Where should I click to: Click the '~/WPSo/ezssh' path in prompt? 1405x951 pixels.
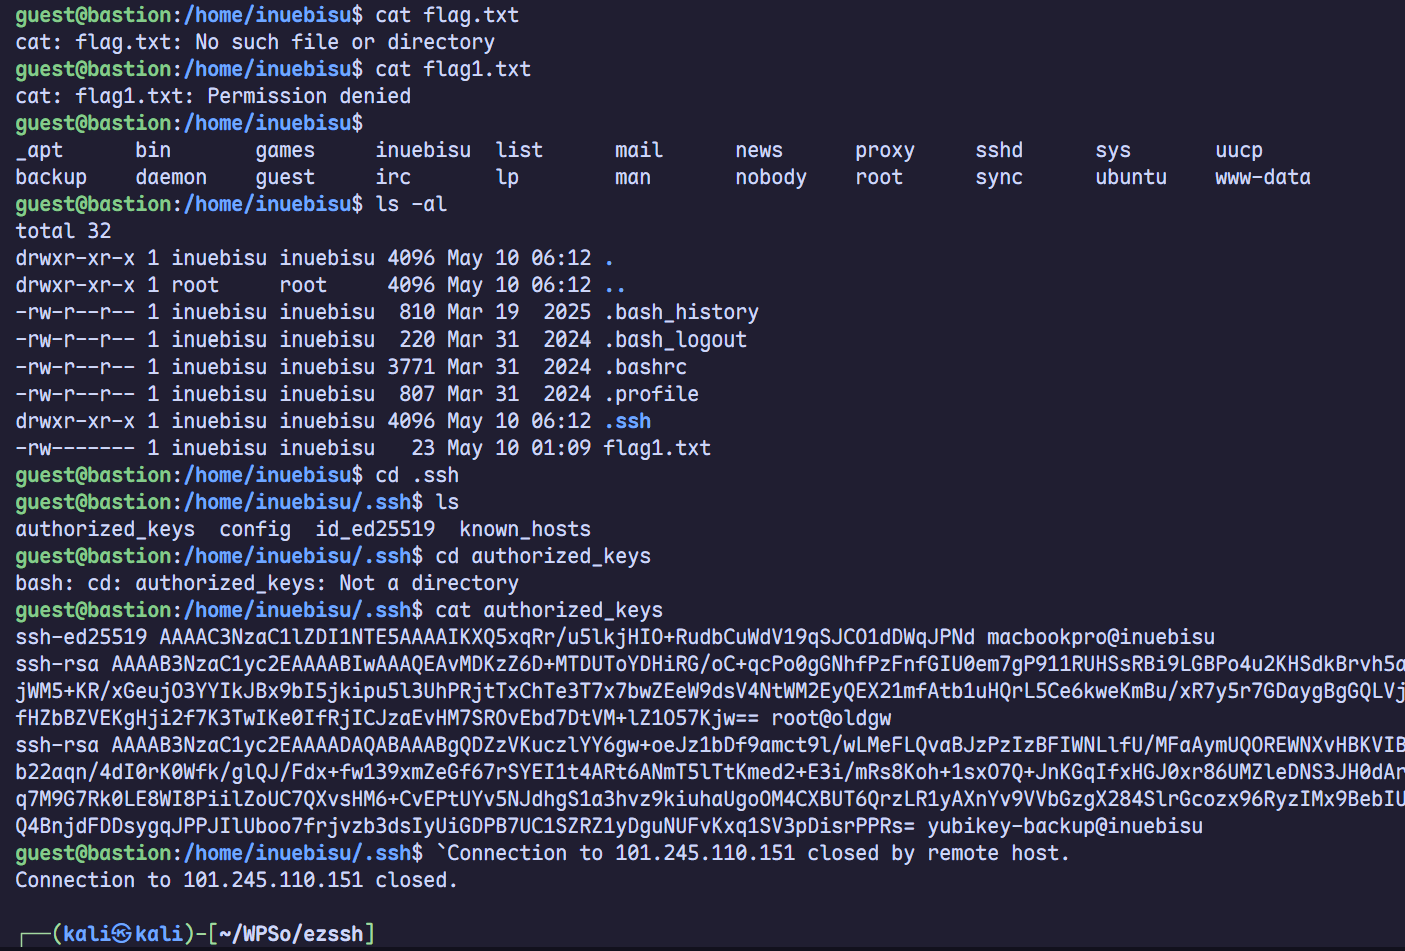291,933
